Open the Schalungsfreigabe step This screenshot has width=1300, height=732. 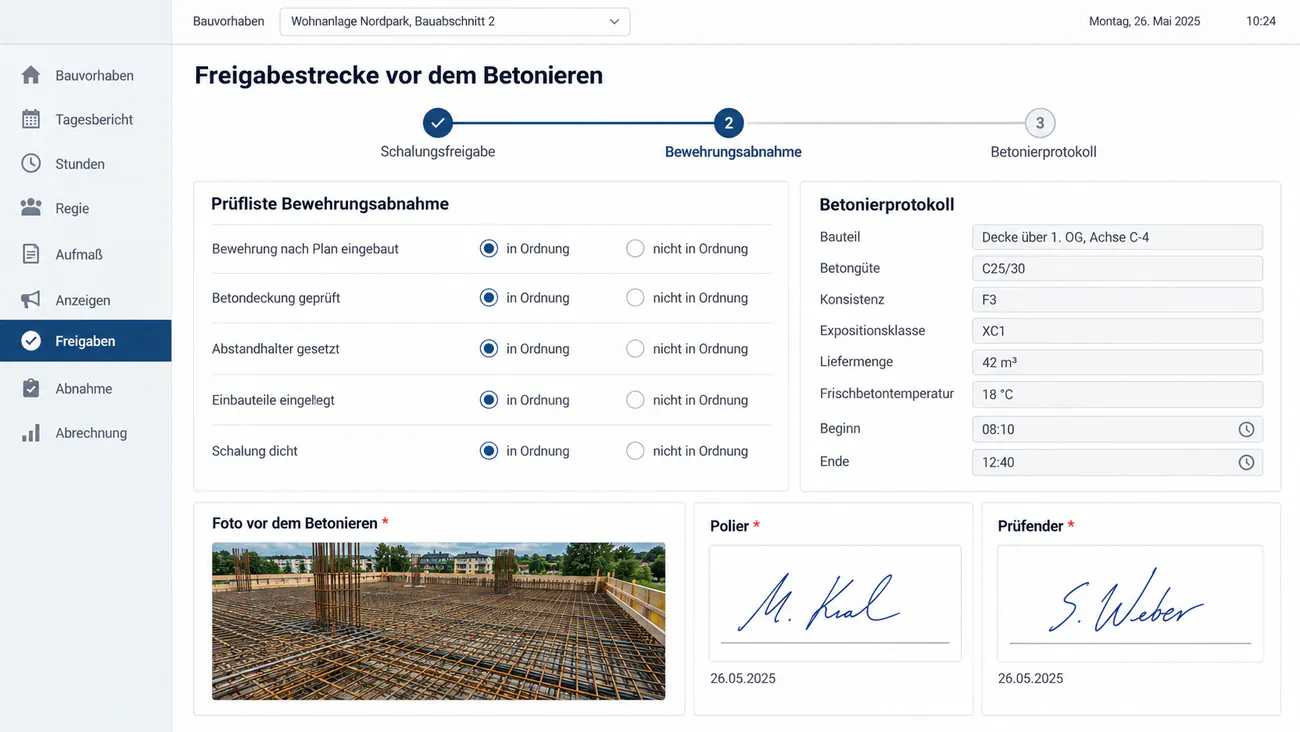pyautogui.click(x=438, y=152)
